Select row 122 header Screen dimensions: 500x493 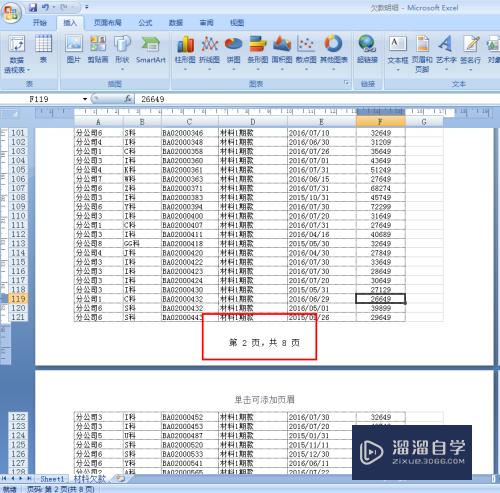18,417
